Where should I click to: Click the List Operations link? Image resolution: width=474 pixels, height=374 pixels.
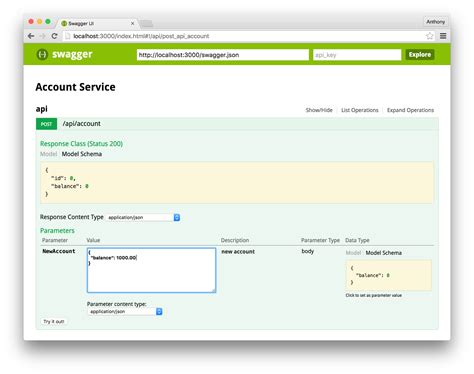click(x=360, y=110)
